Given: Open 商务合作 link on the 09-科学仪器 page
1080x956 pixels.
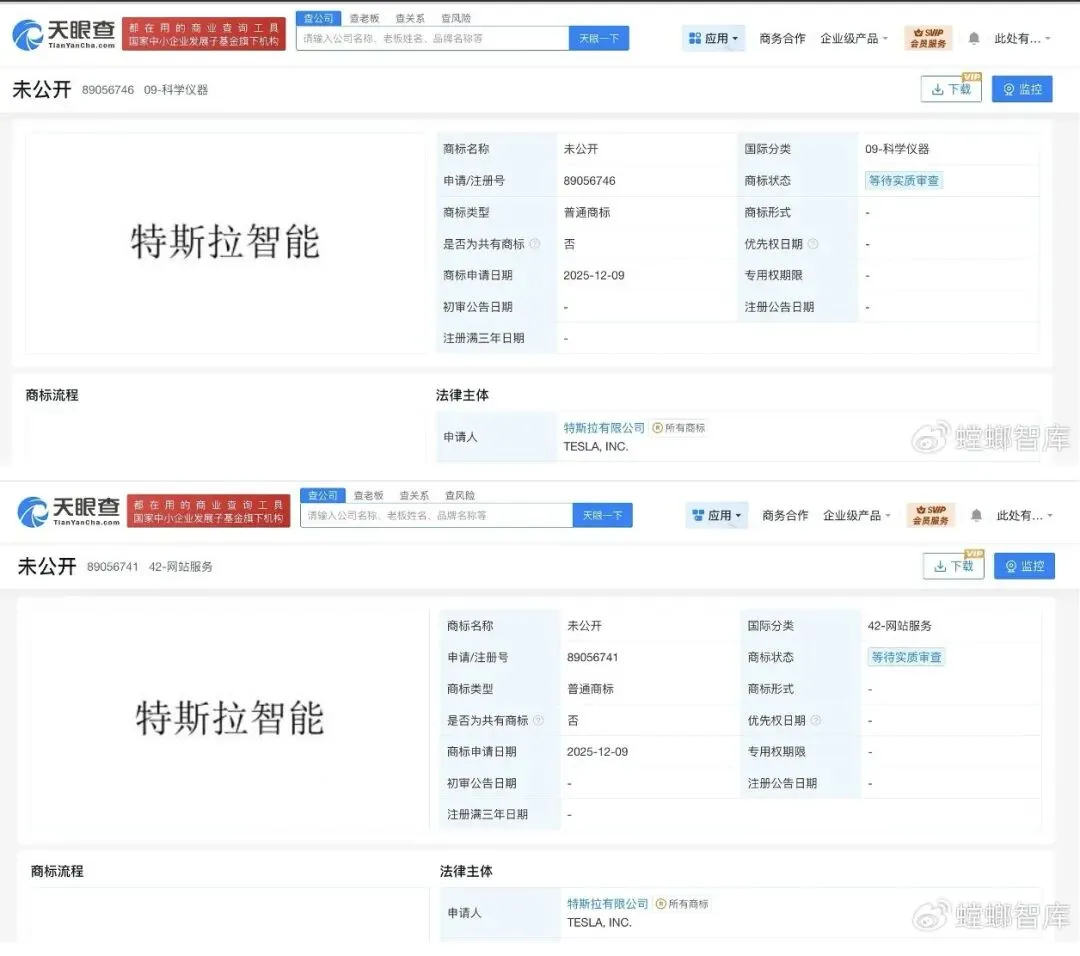Looking at the screenshot, I should point(782,39).
